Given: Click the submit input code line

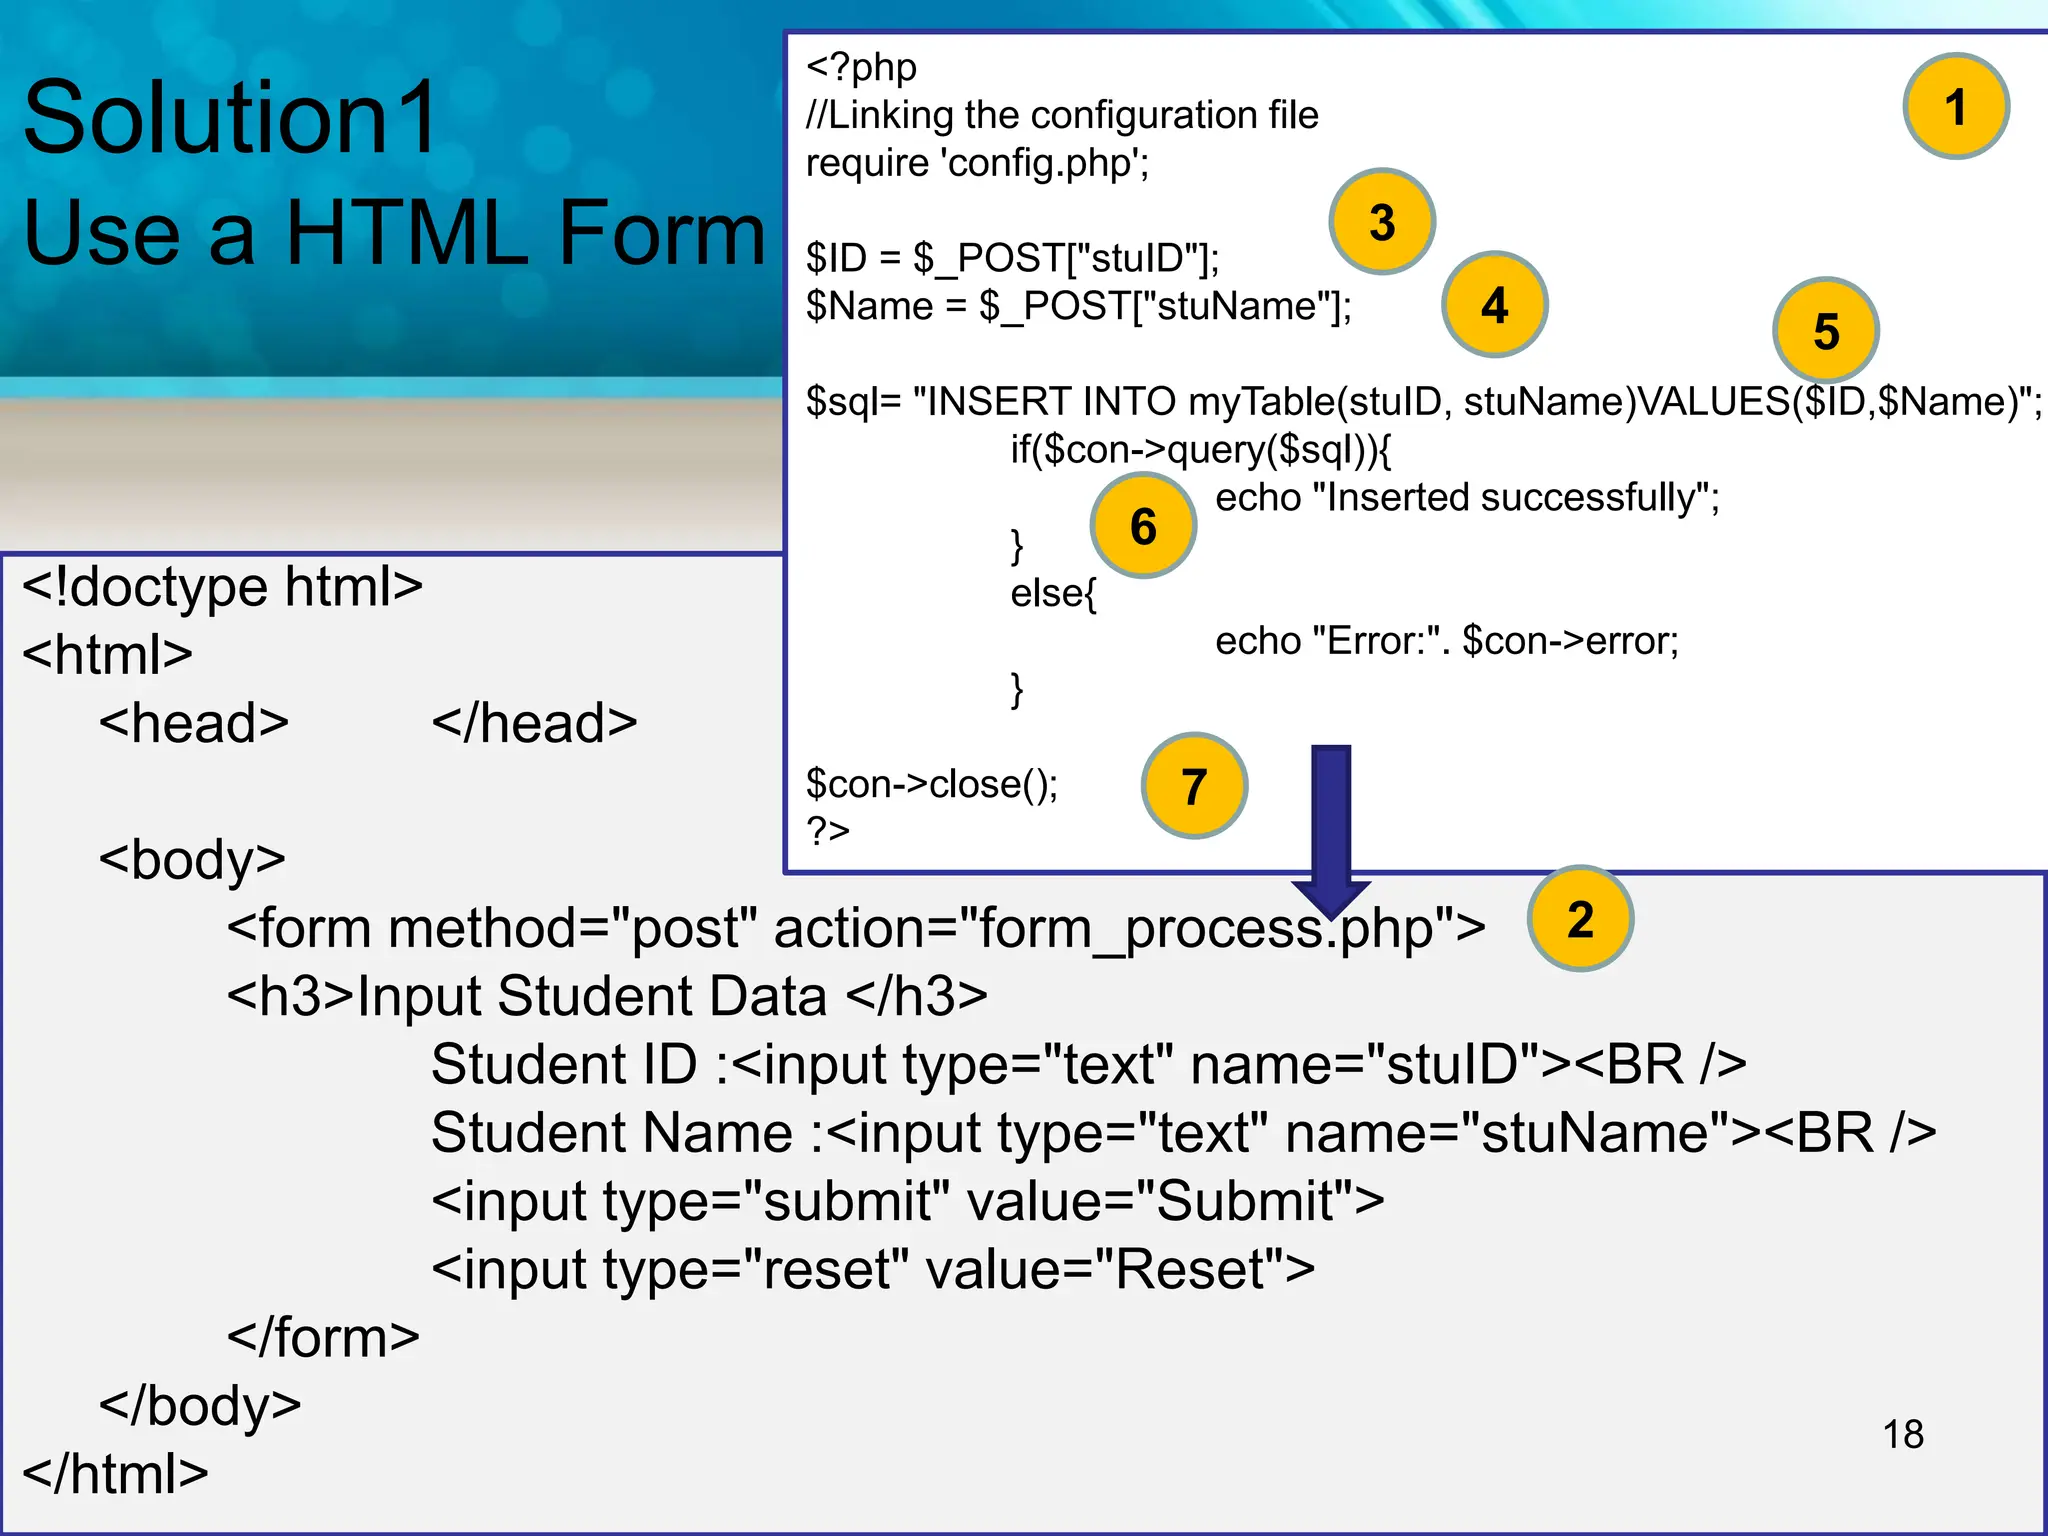Looking at the screenshot, I should (x=907, y=1201).
